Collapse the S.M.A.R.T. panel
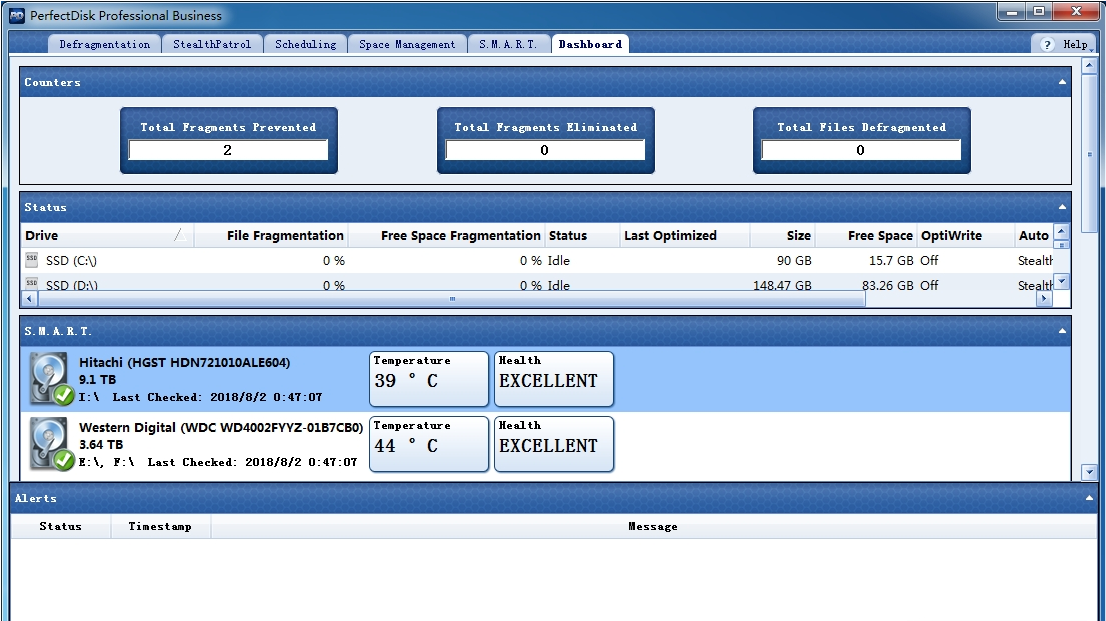 click(1060, 330)
